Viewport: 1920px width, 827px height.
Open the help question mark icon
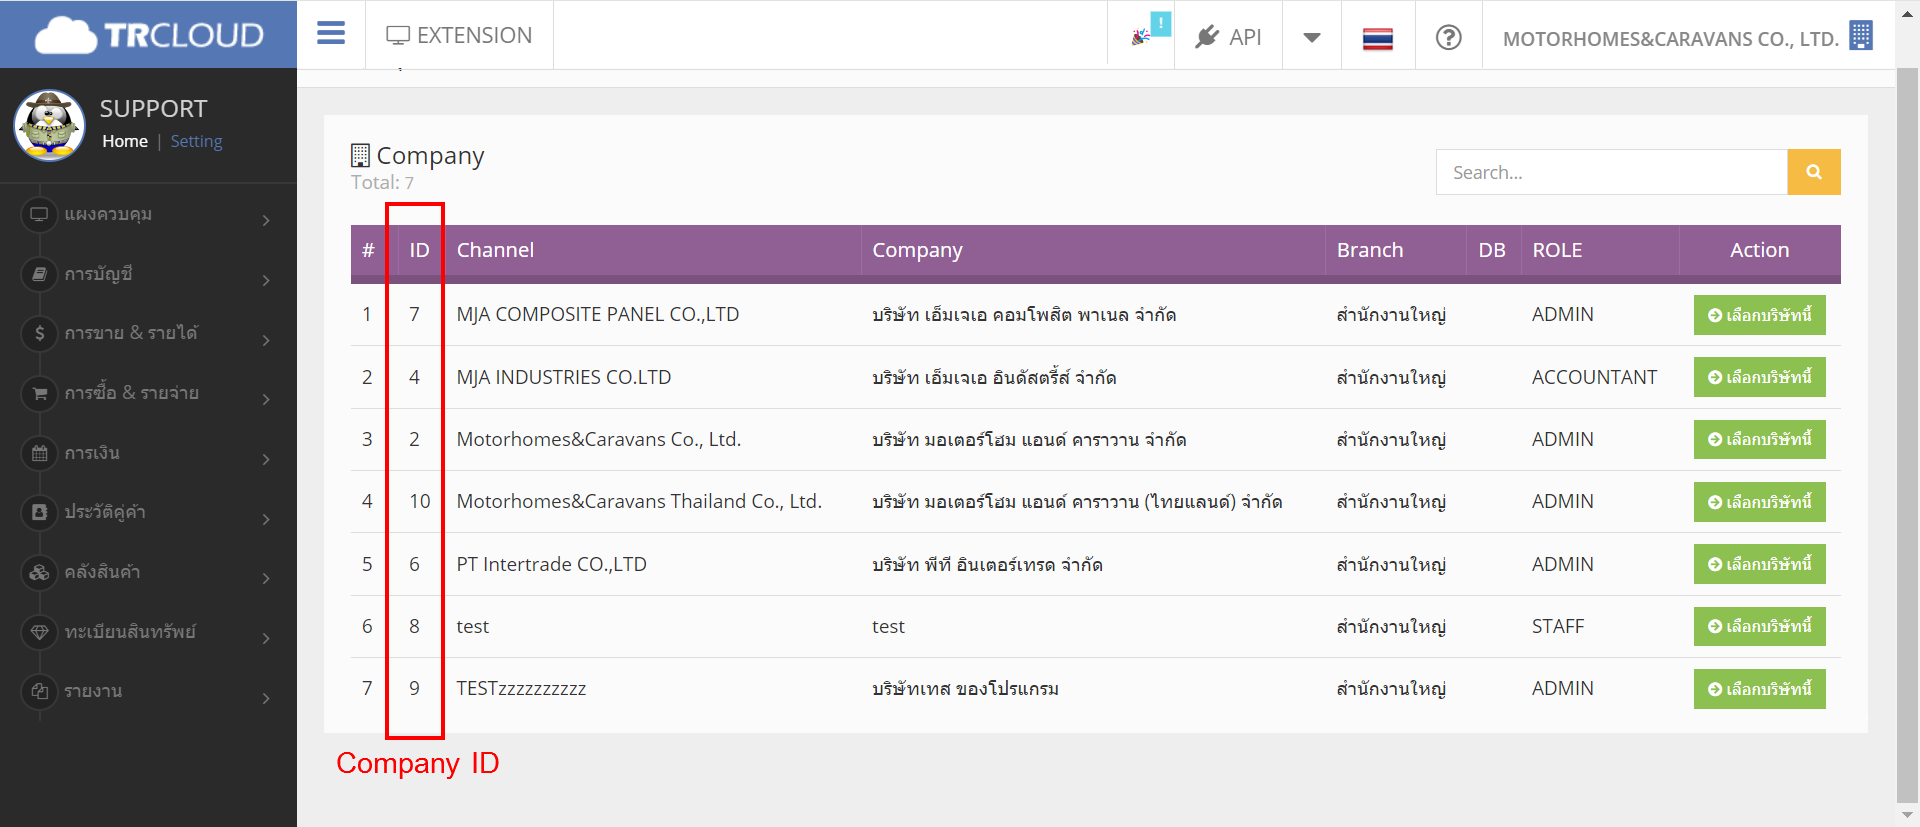1448,37
